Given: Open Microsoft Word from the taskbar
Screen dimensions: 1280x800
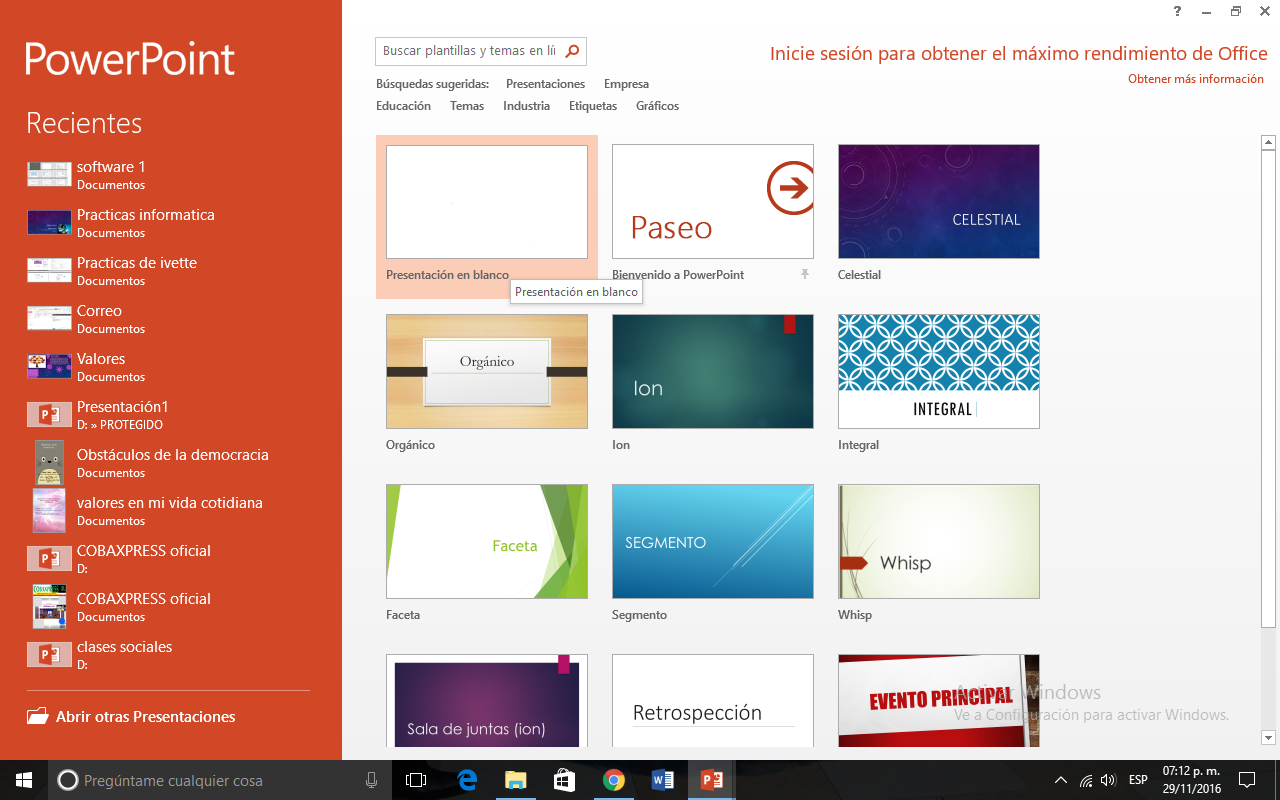Looking at the screenshot, I should pyautogui.click(x=662, y=779).
